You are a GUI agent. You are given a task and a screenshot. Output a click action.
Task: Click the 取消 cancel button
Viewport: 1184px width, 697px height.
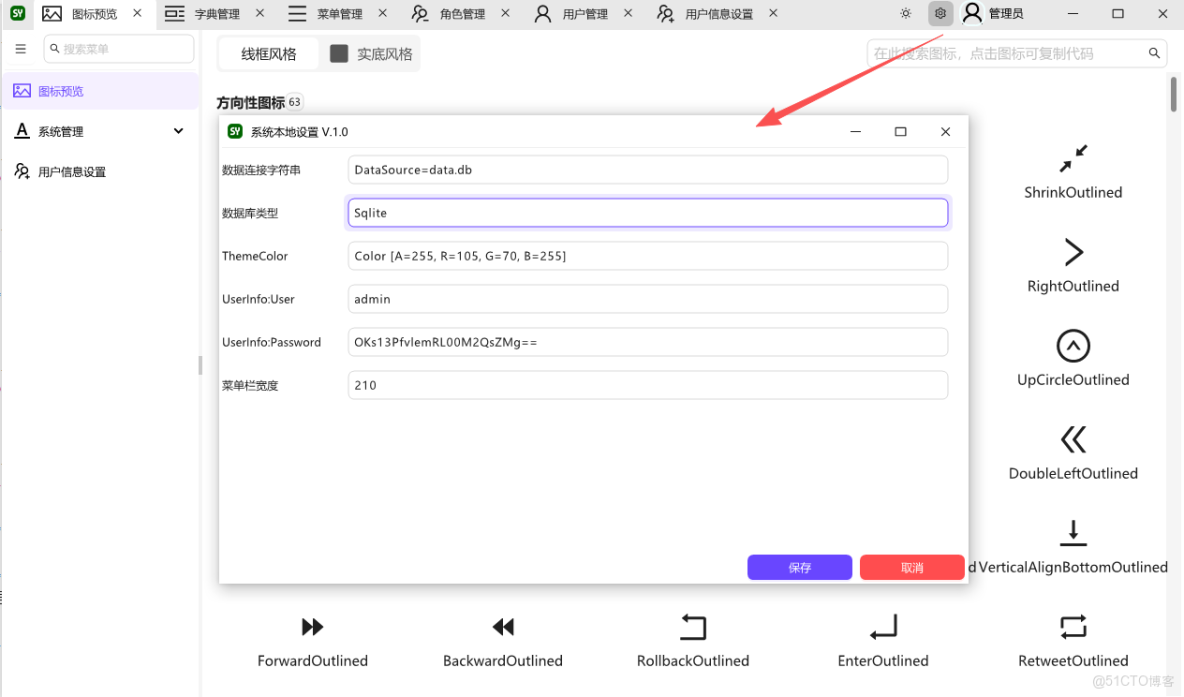[911, 567]
